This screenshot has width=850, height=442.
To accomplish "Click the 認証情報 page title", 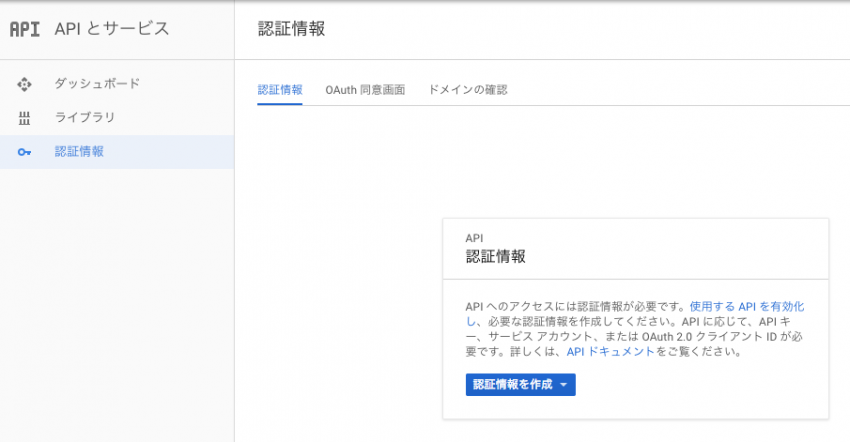I will pos(291,29).
